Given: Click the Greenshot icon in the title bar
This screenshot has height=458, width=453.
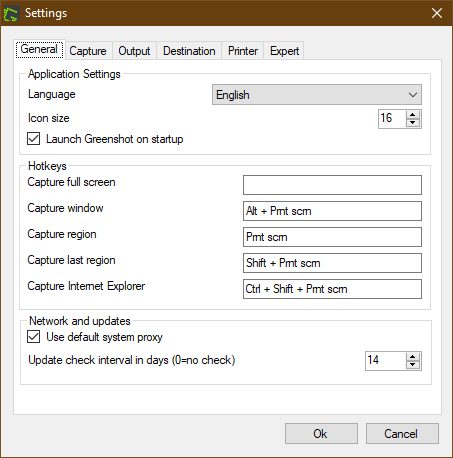Looking at the screenshot, I should point(11,13).
